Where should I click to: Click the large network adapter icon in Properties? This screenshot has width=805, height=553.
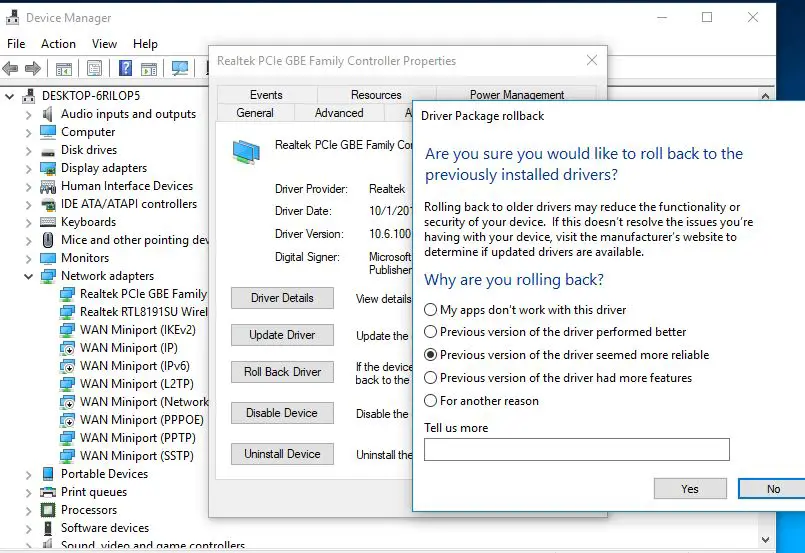246,151
